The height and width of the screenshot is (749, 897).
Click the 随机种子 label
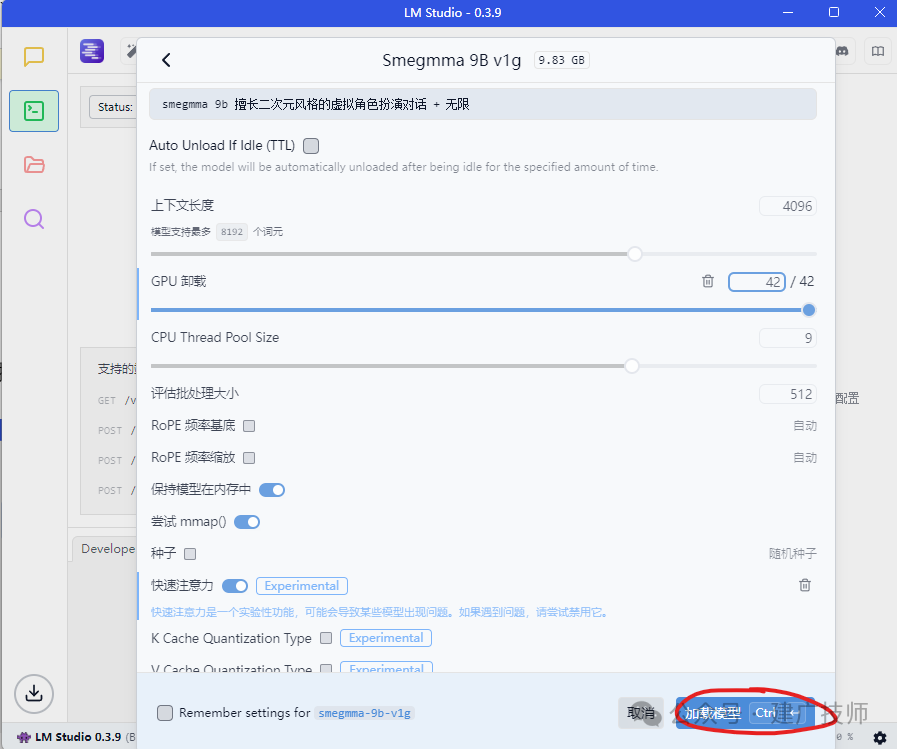792,554
